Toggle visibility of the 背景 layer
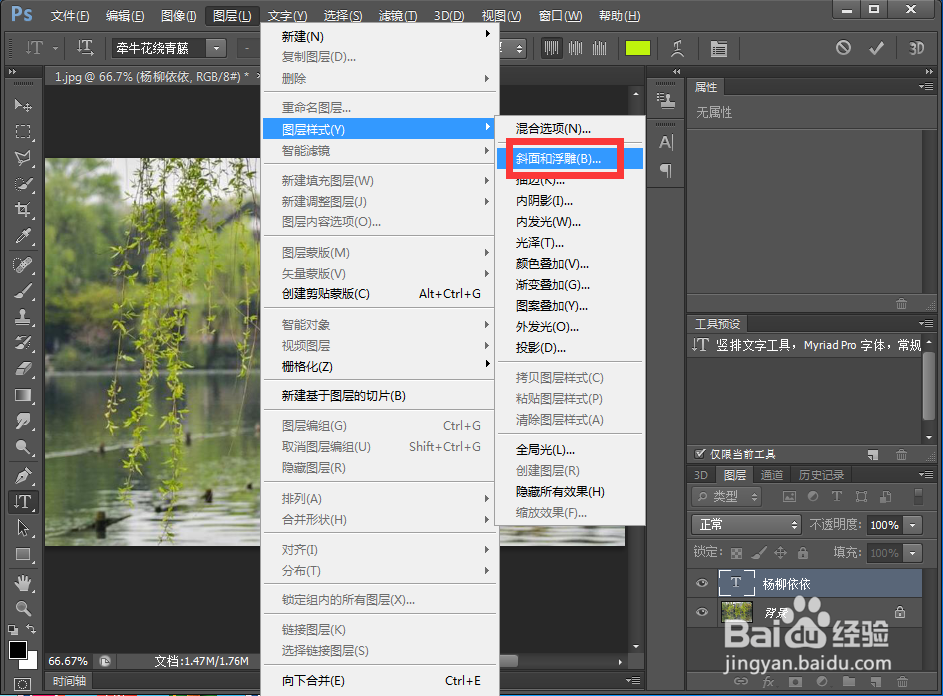943x696 pixels. coord(701,612)
